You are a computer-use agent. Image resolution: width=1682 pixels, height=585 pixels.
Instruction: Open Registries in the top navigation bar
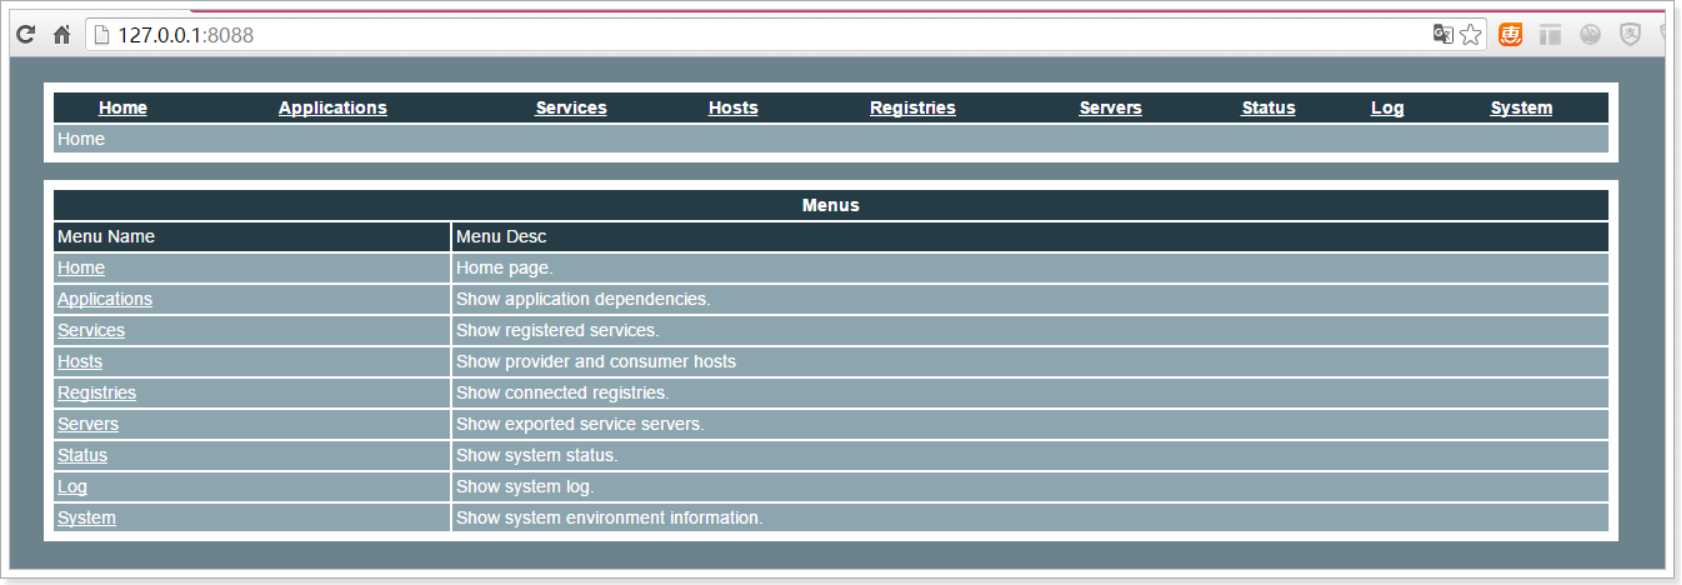[913, 108]
